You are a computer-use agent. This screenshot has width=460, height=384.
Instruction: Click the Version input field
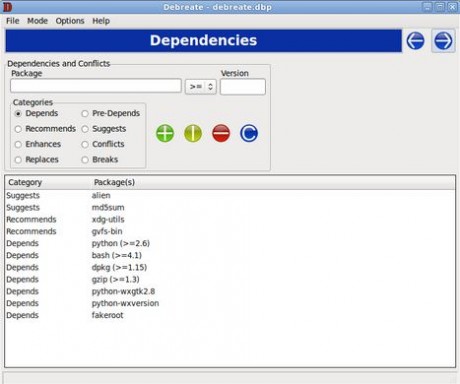coord(243,87)
